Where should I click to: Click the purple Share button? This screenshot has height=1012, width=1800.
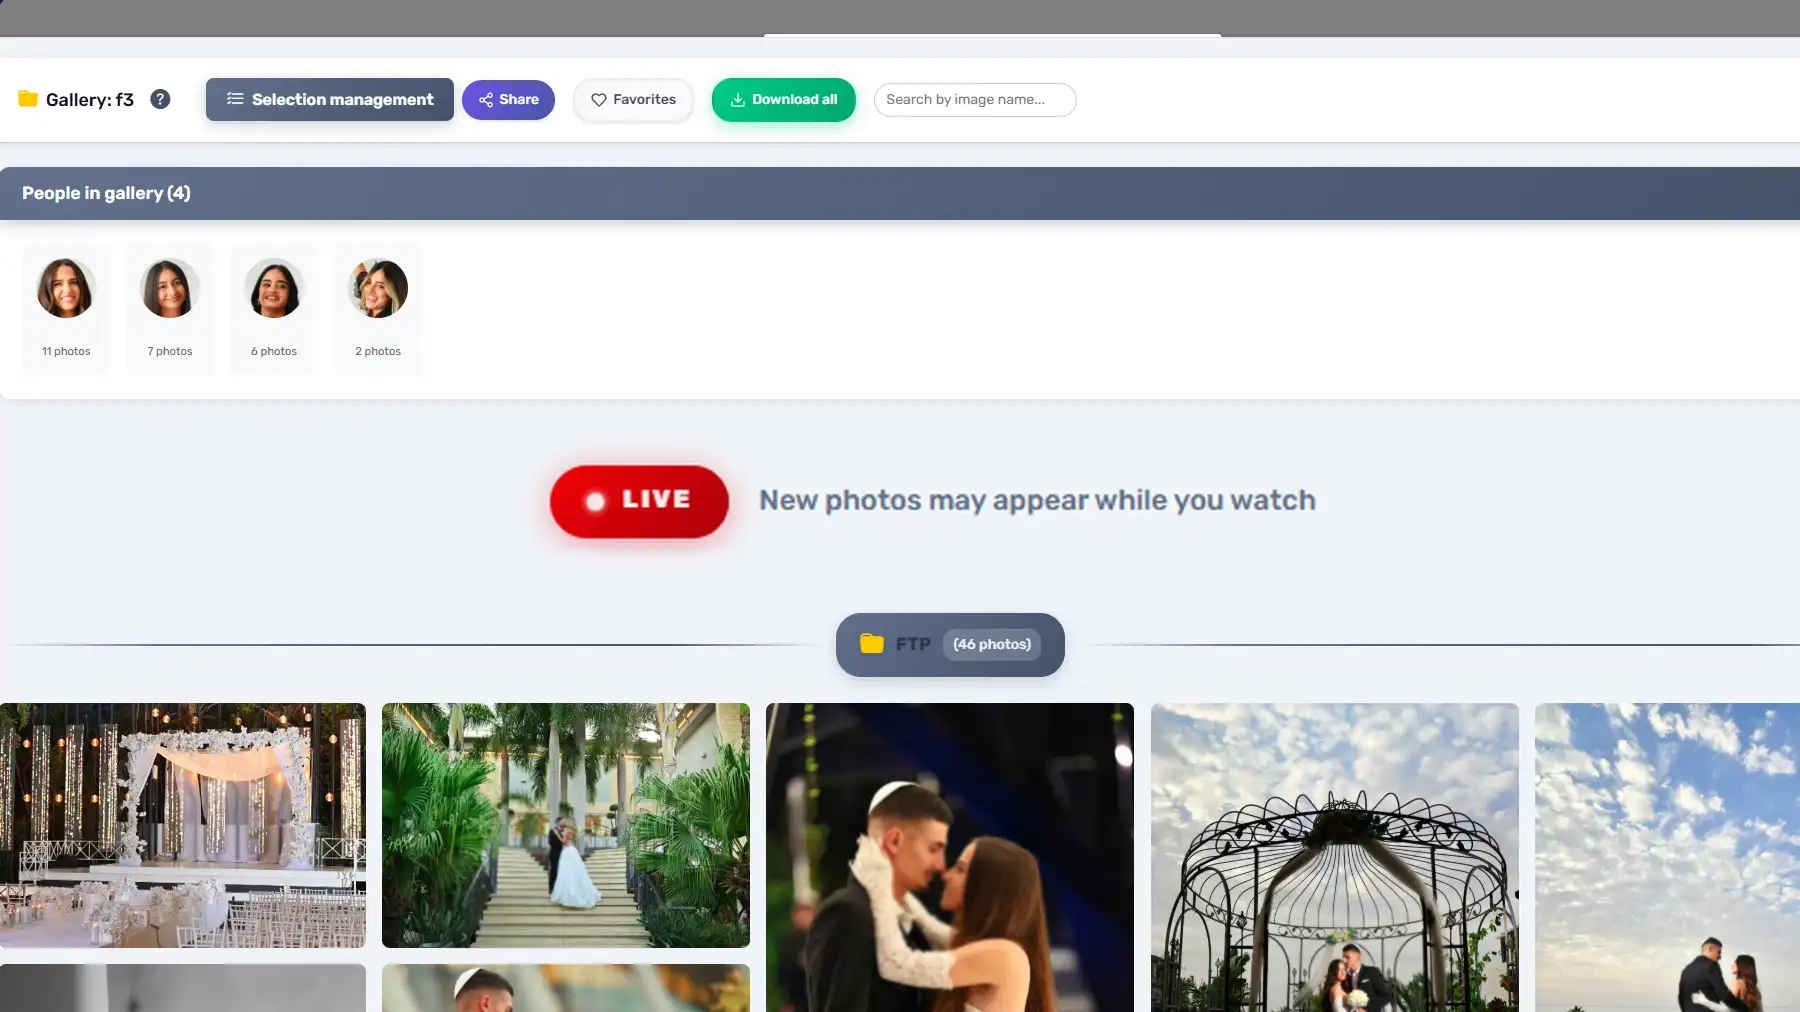click(x=508, y=99)
